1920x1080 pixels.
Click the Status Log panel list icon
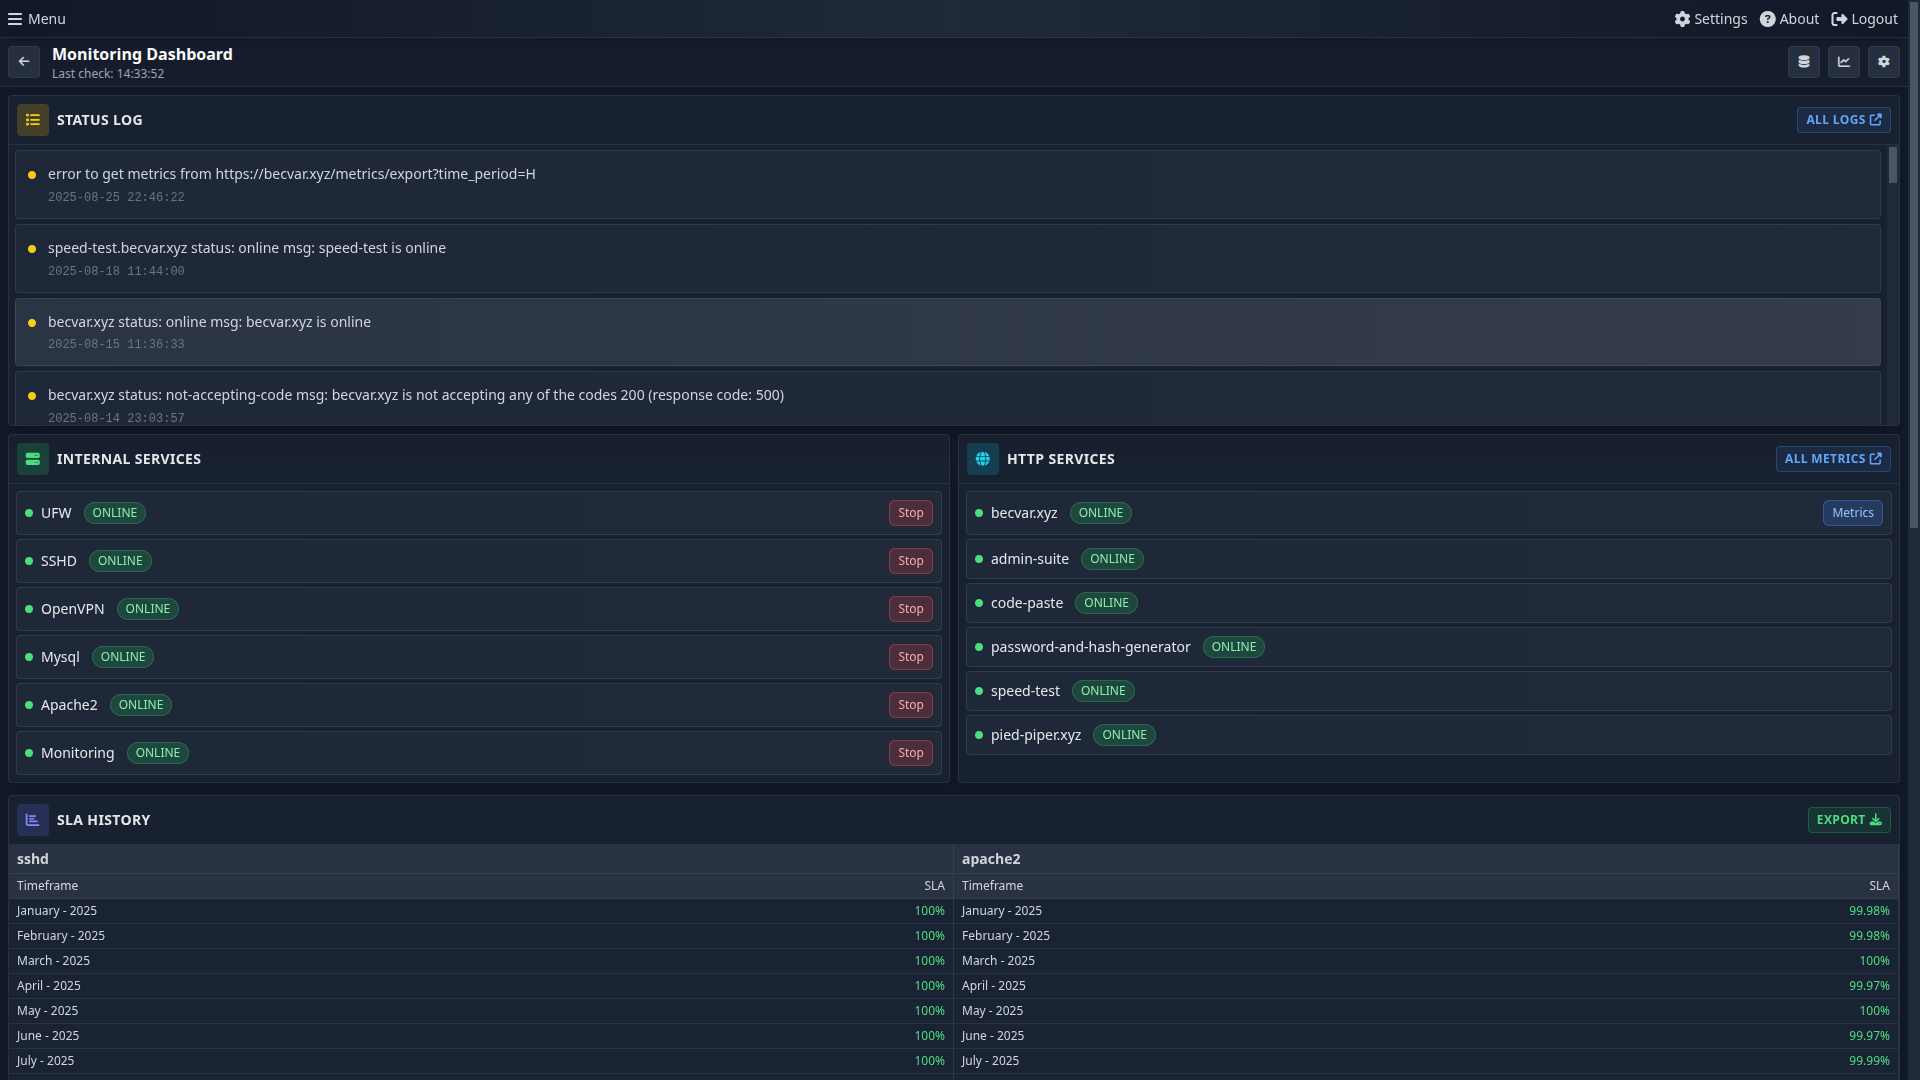tap(33, 119)
